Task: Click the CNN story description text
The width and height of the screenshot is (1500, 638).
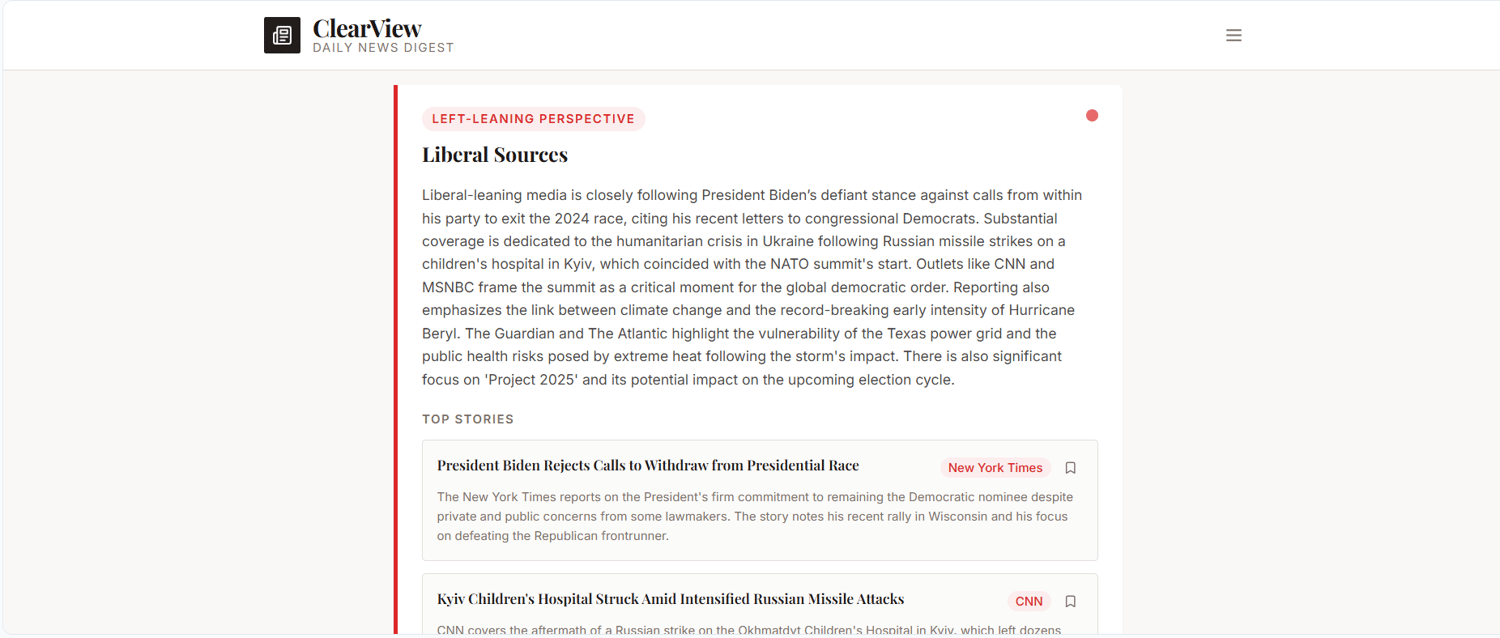Action: pyautogui.click(x=749, y=629)
